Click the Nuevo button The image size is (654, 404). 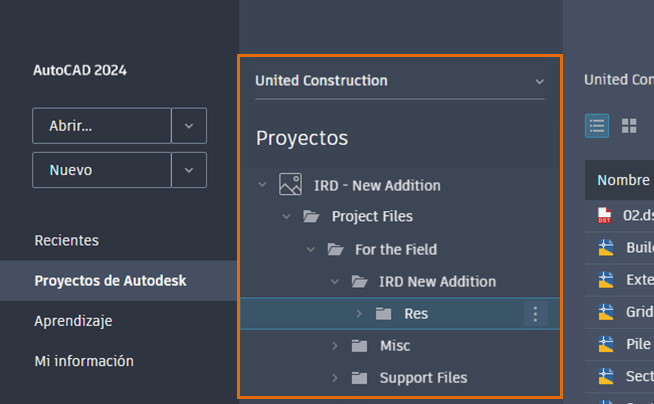tap(102, 170)
